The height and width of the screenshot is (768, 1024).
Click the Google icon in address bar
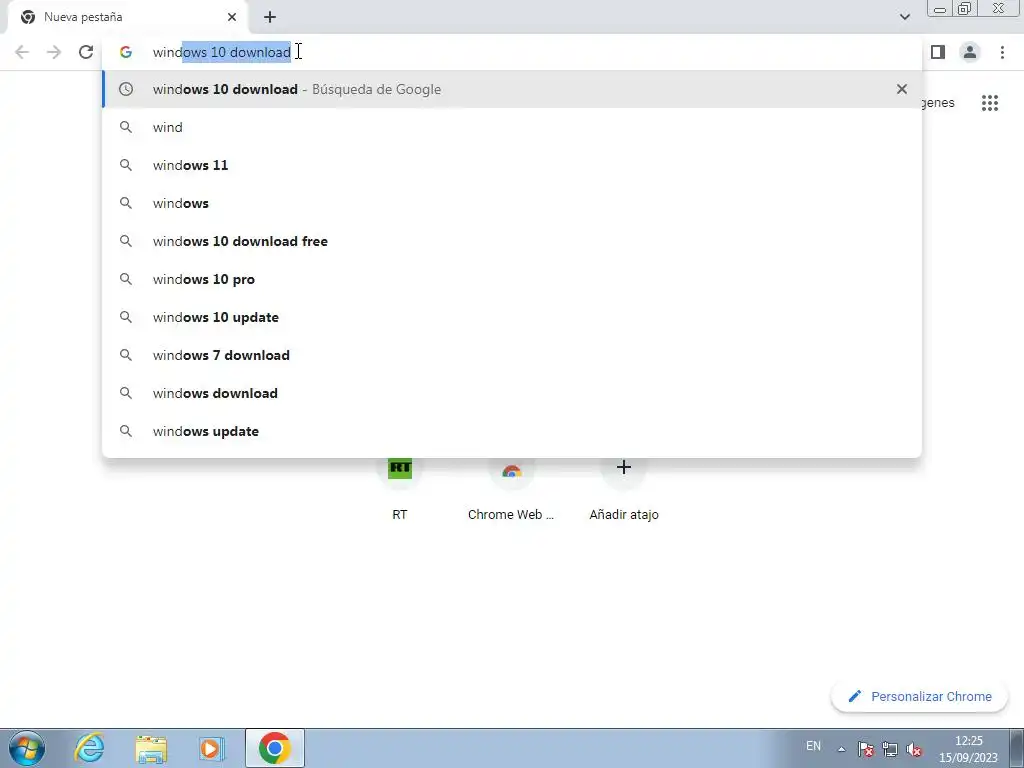point(126,52)
